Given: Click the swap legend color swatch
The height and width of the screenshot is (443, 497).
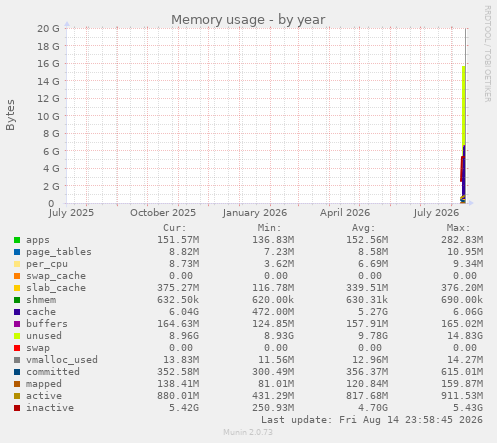Looking at the screenshot, I should [17, 348].
